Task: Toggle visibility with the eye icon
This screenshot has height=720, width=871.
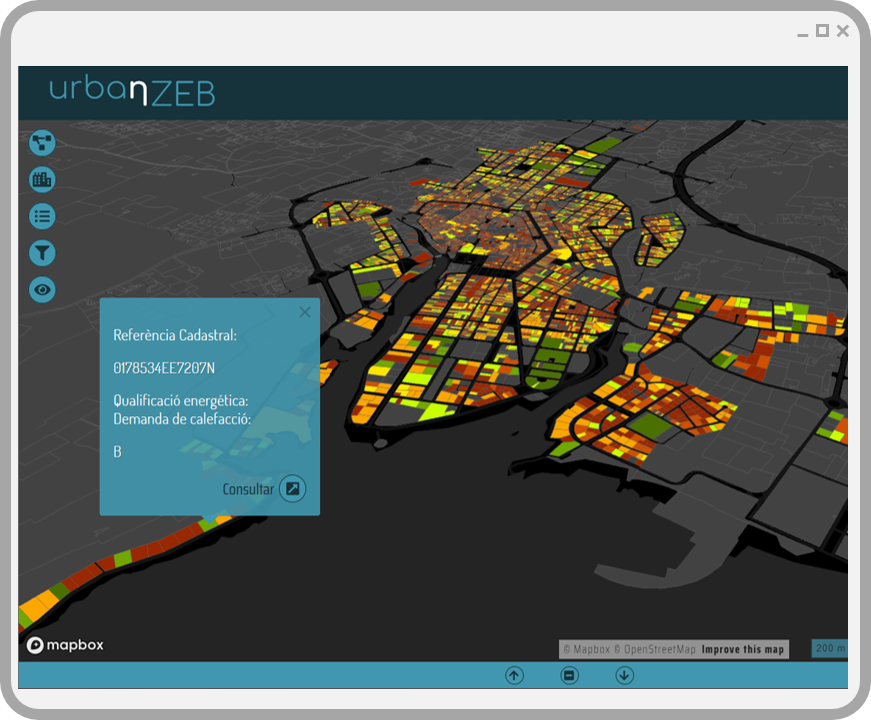Action: point(42,289)
